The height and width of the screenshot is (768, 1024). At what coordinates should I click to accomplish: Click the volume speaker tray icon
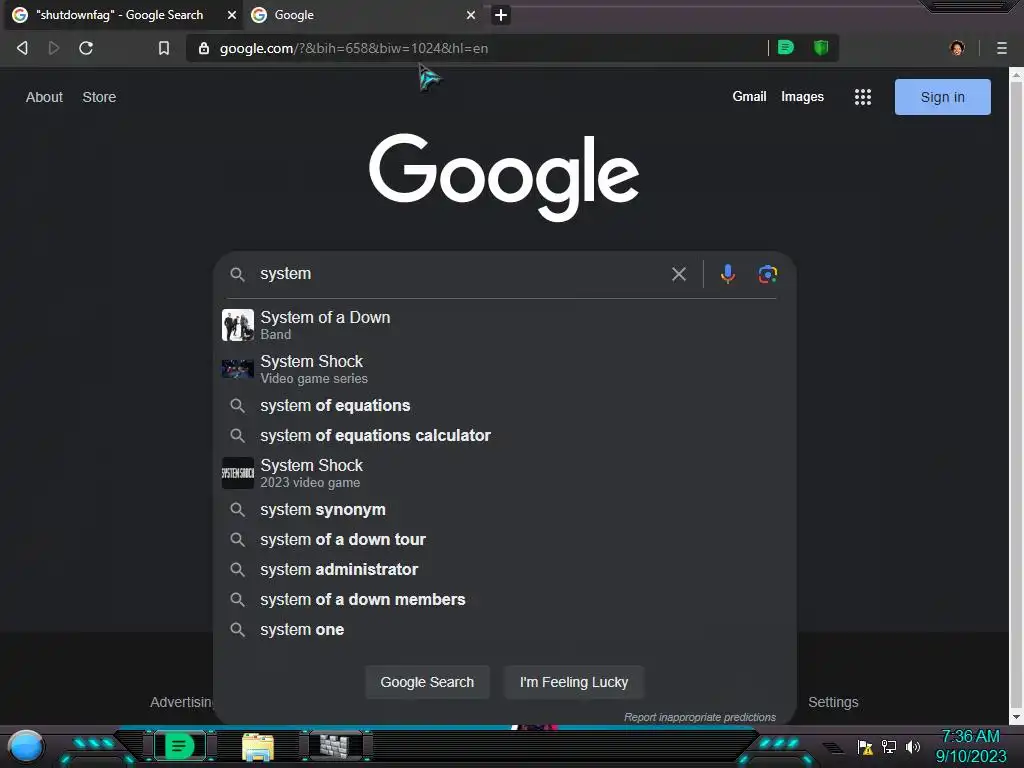(x=912, y=746)
